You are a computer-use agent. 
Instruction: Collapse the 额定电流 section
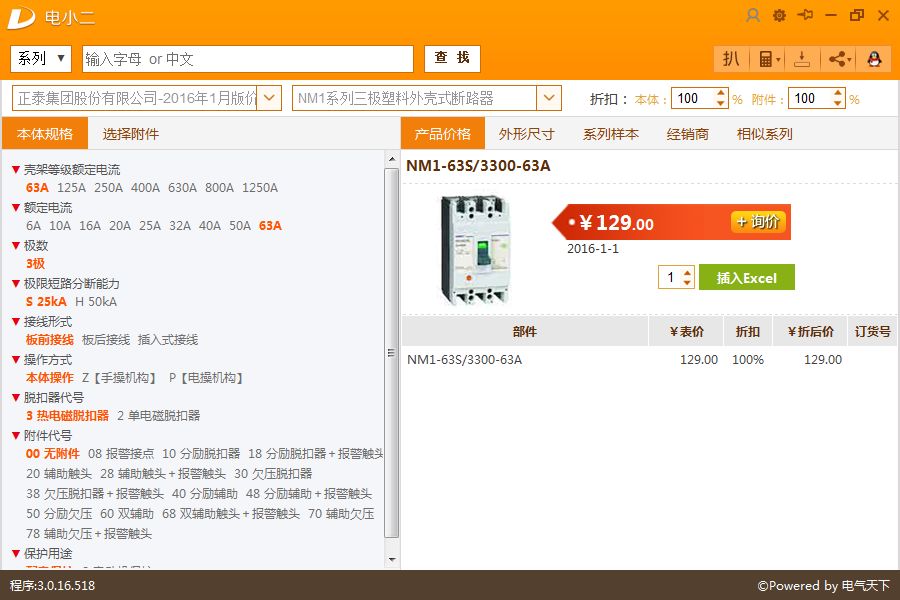(x=16, y=208)
